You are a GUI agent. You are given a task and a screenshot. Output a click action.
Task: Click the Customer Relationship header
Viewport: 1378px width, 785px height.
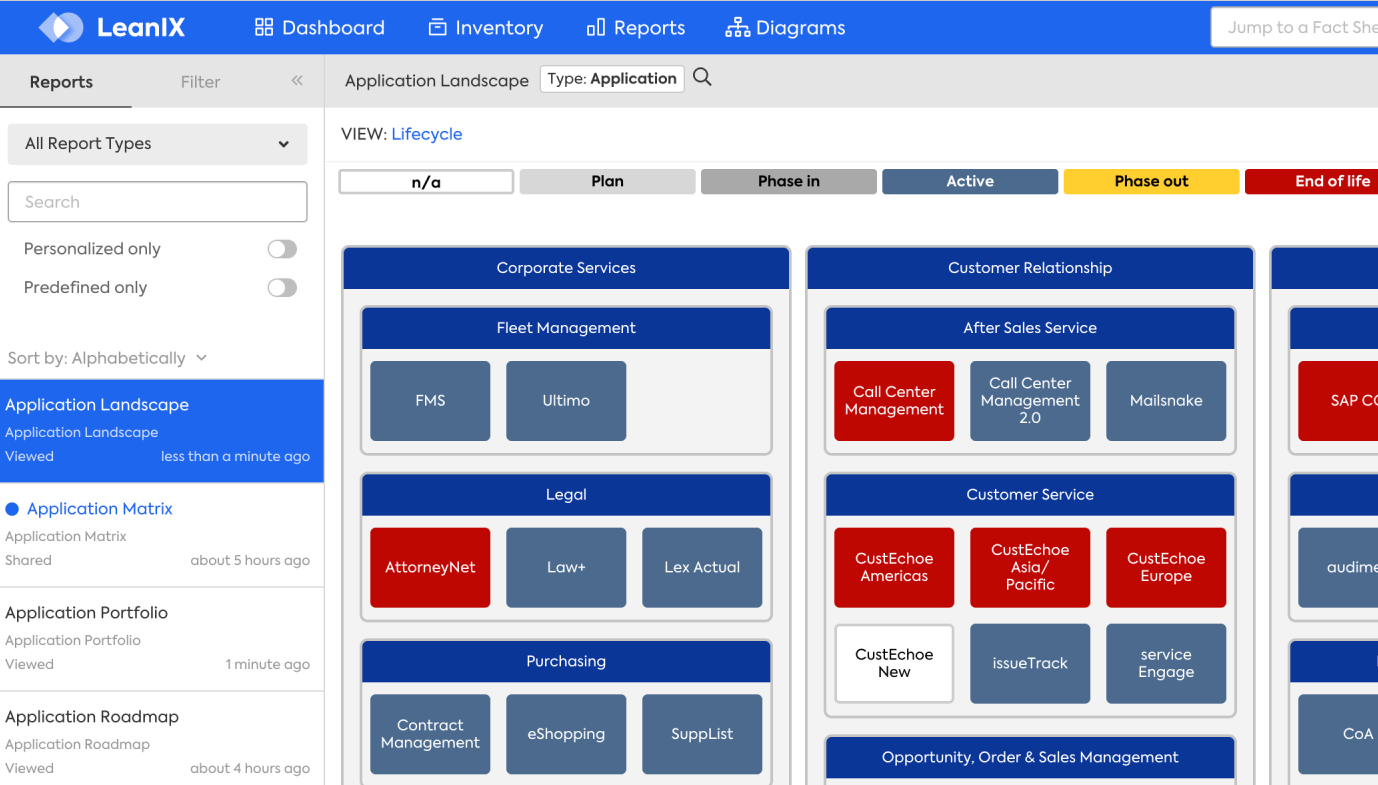pos(1030,268)
